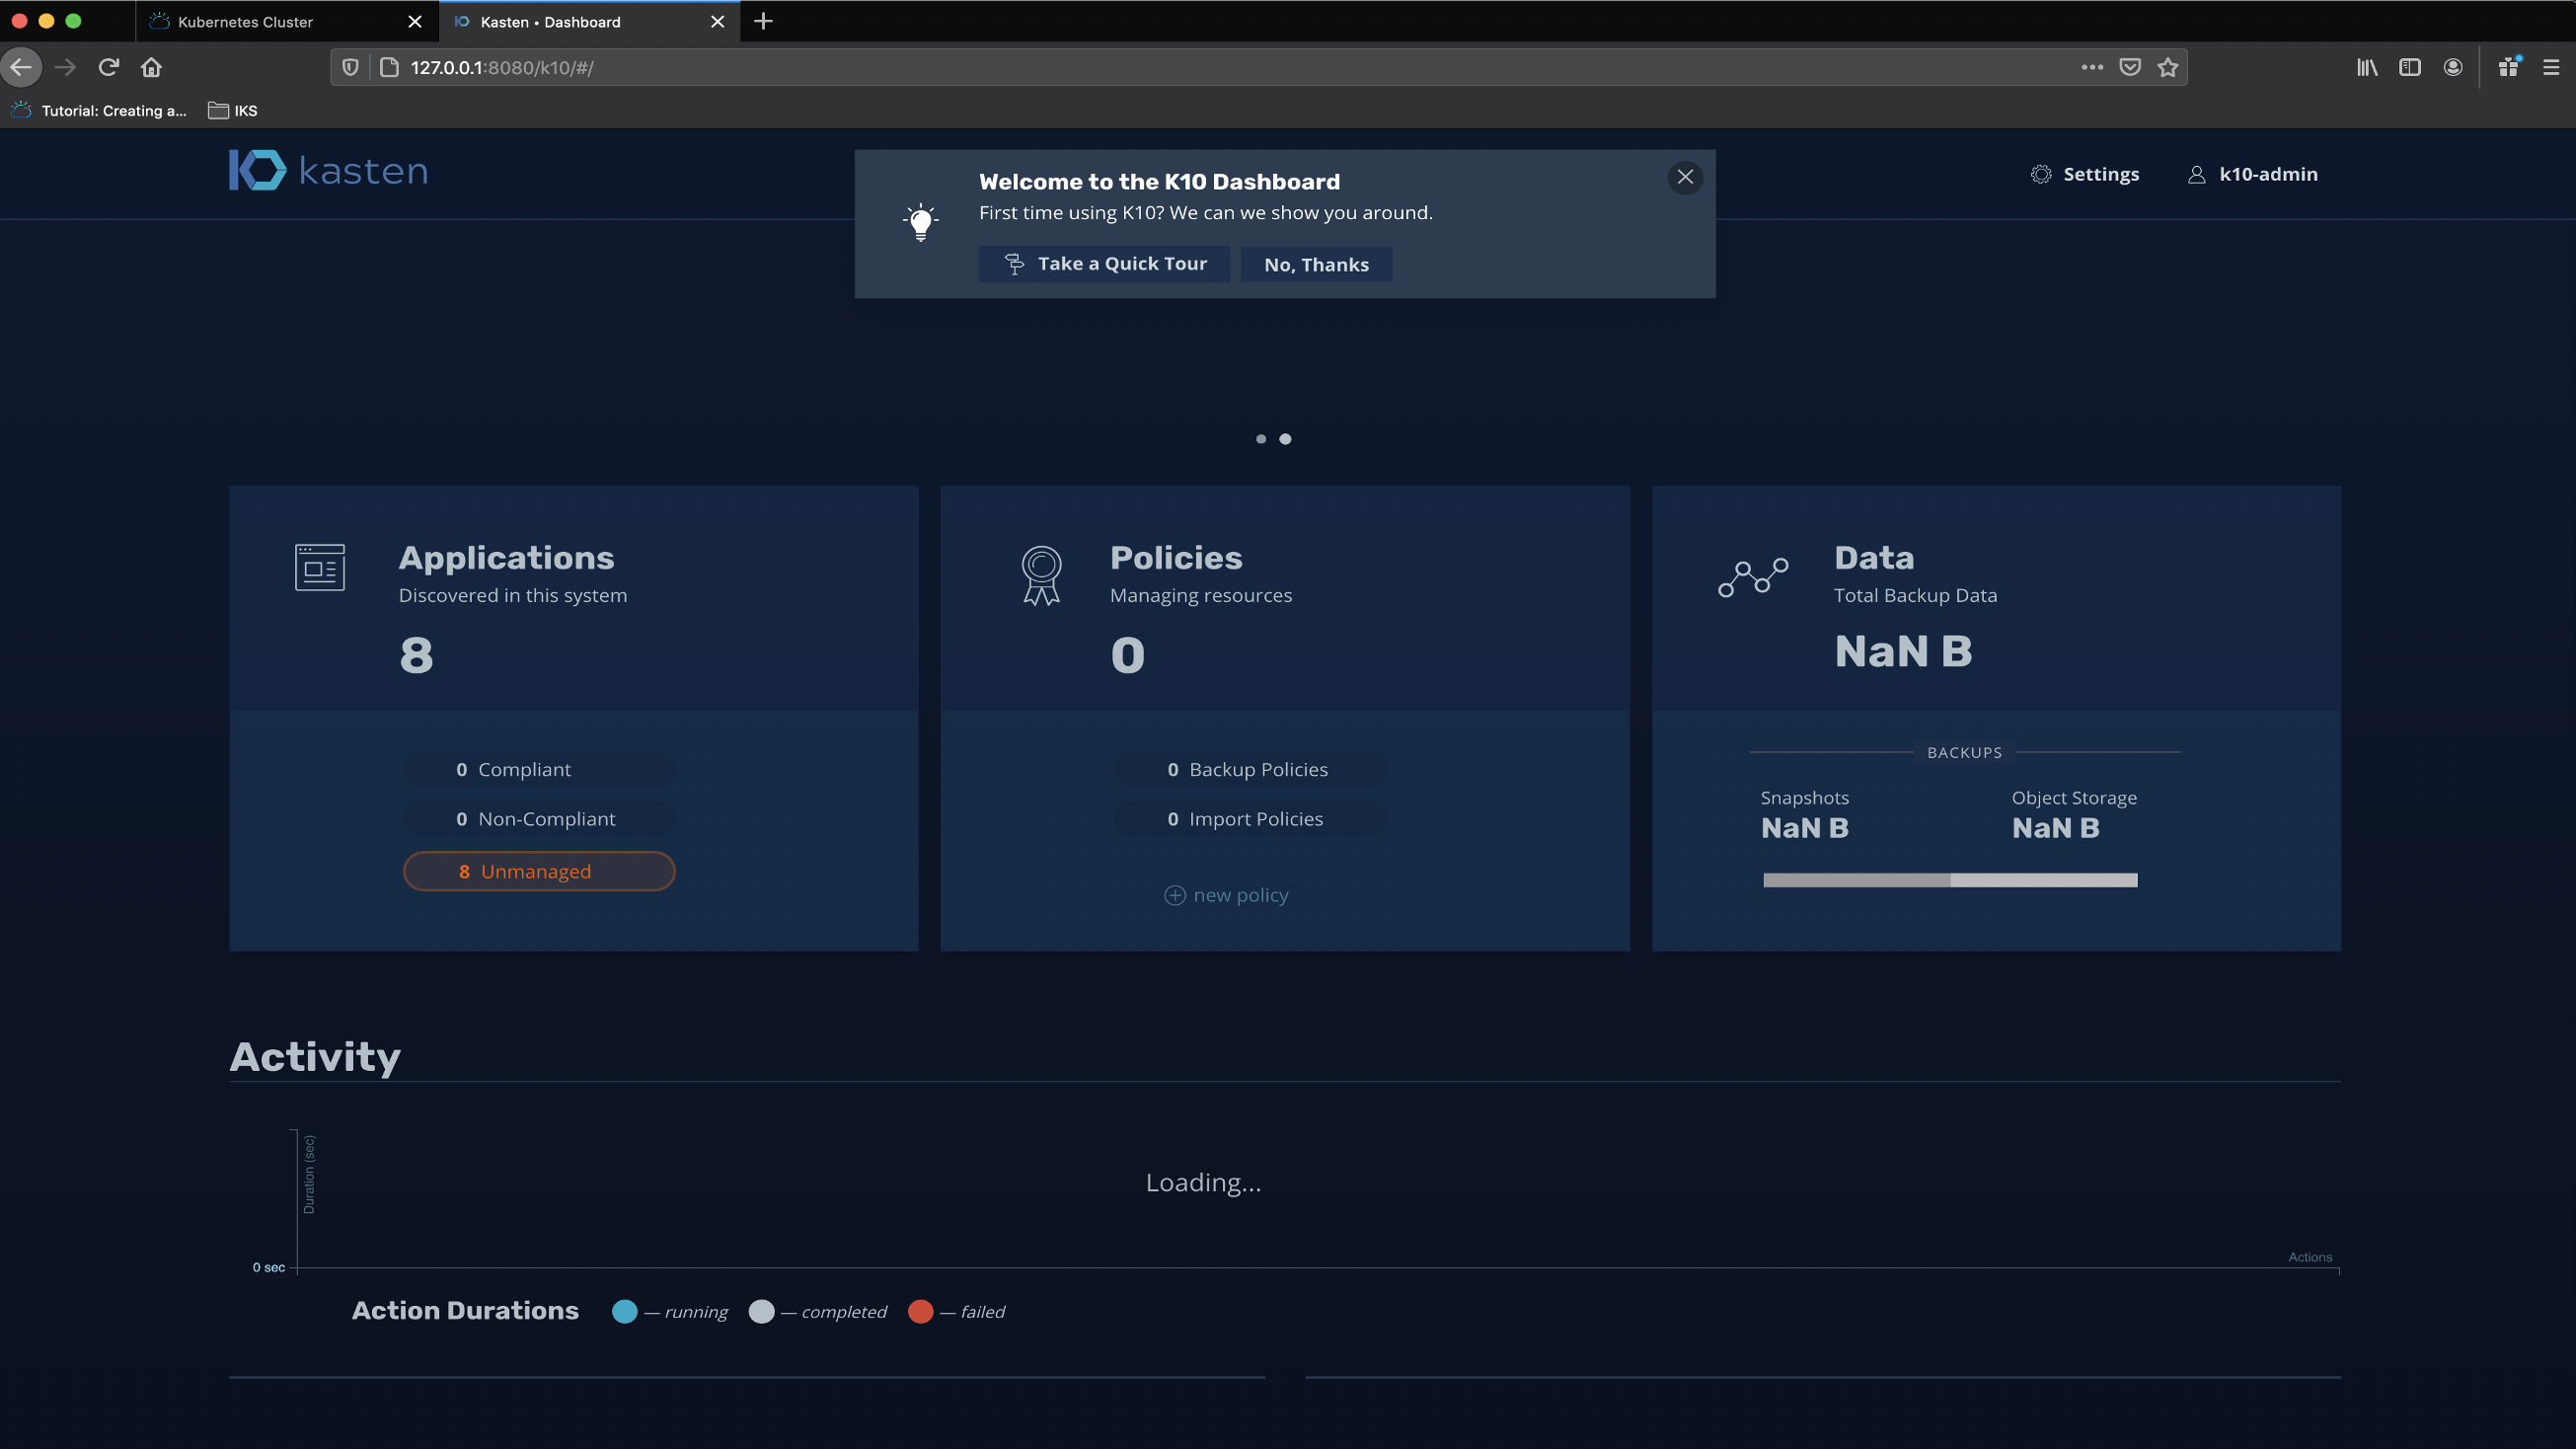
Task: Open Firefox account icon
Action: point(2453,67)
